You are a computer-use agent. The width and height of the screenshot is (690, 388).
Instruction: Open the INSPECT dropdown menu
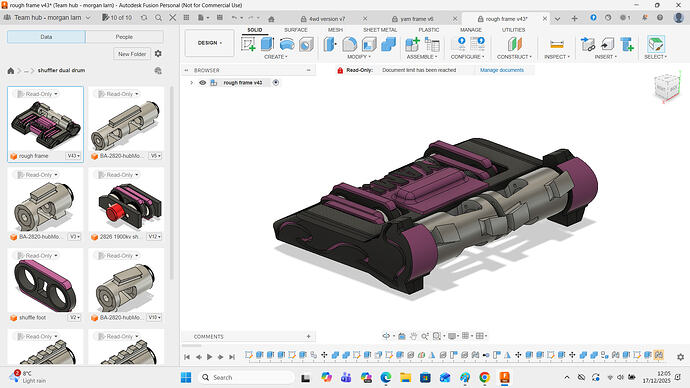[x=557, y=57]
